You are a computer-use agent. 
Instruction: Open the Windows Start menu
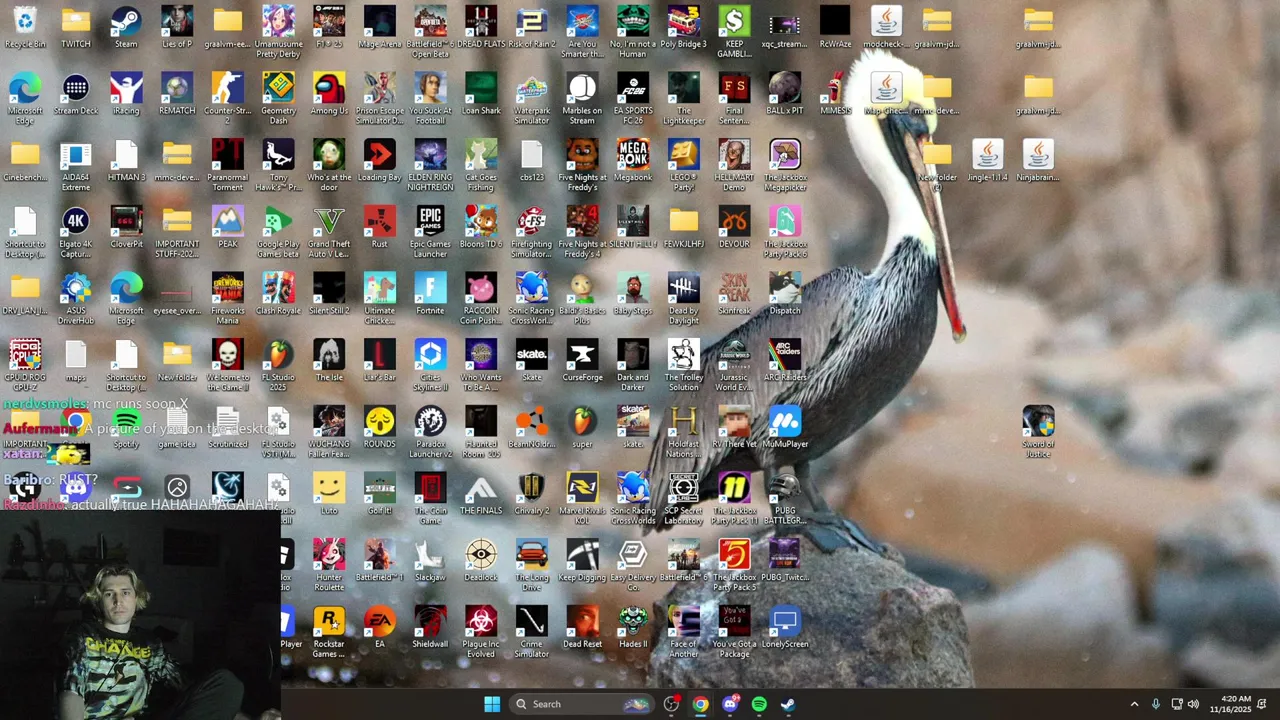pos(492,704)
